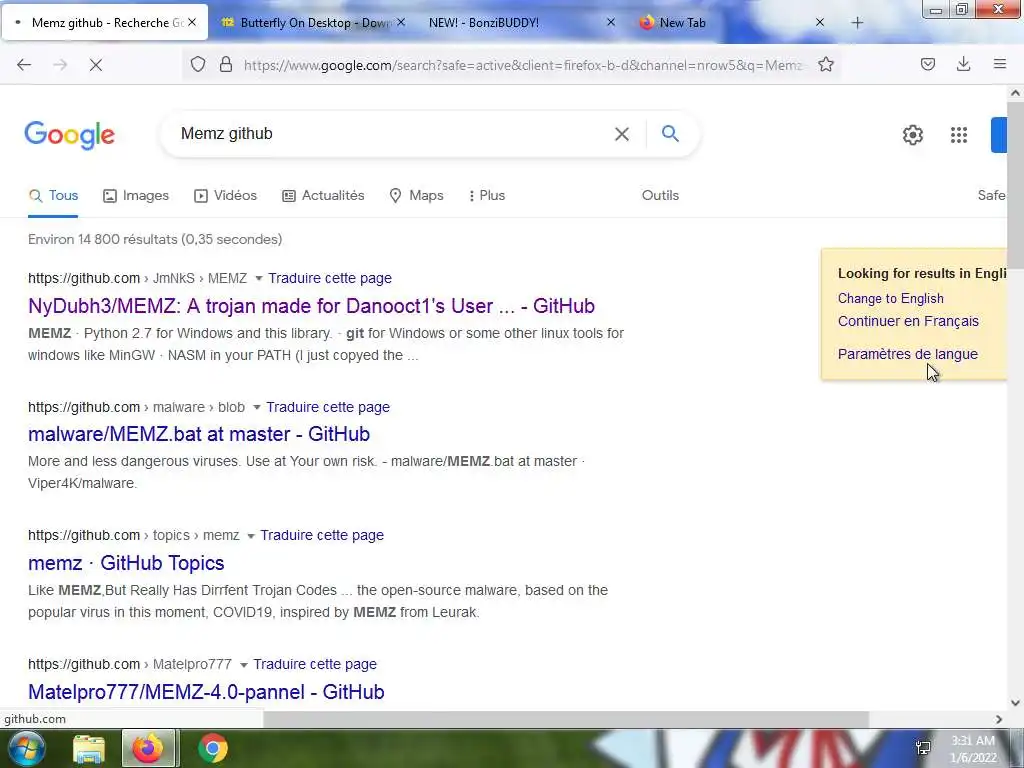
Task: Open memz · GitHub Topics result
Action: 126,563
